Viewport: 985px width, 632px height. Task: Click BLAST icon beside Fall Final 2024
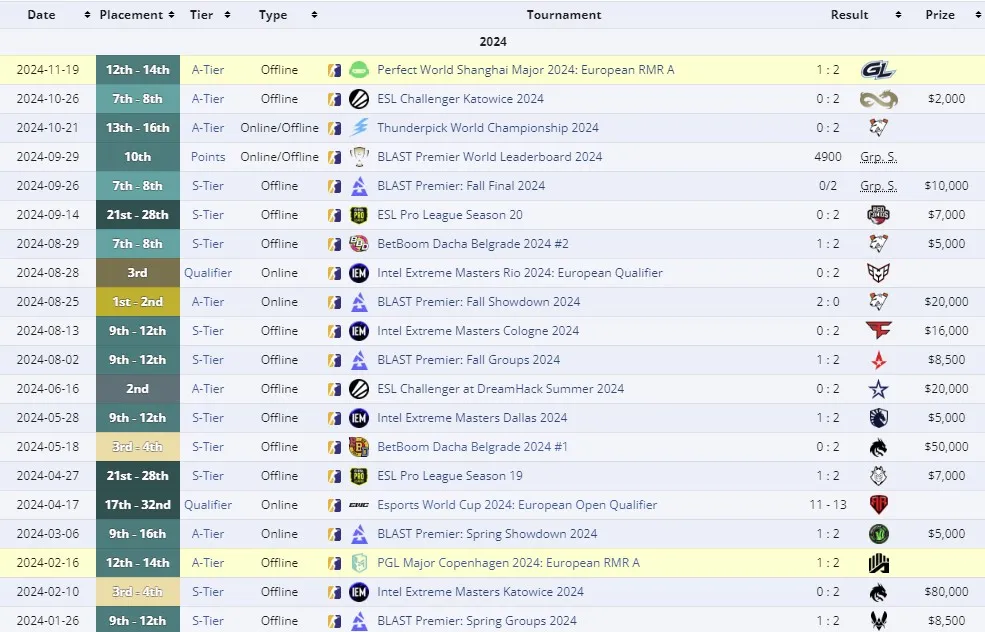359,185
